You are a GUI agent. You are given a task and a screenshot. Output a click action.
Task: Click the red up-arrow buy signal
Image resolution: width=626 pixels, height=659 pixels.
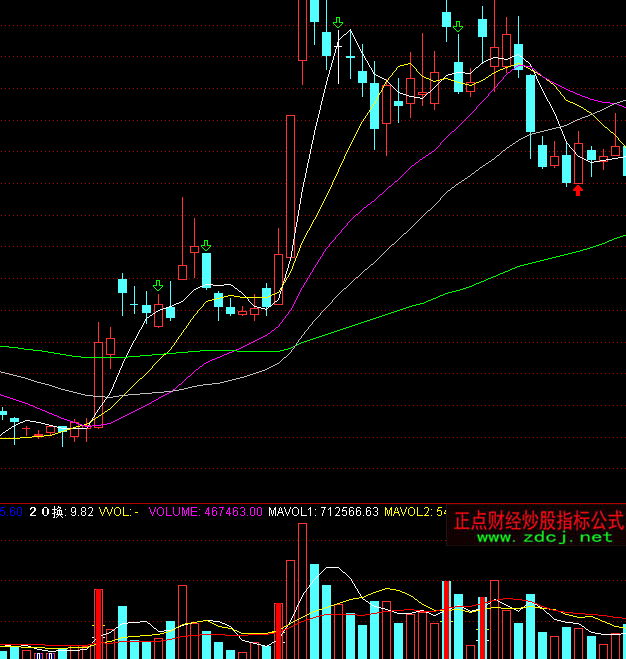pyautogui.click(x=577, y=190)
